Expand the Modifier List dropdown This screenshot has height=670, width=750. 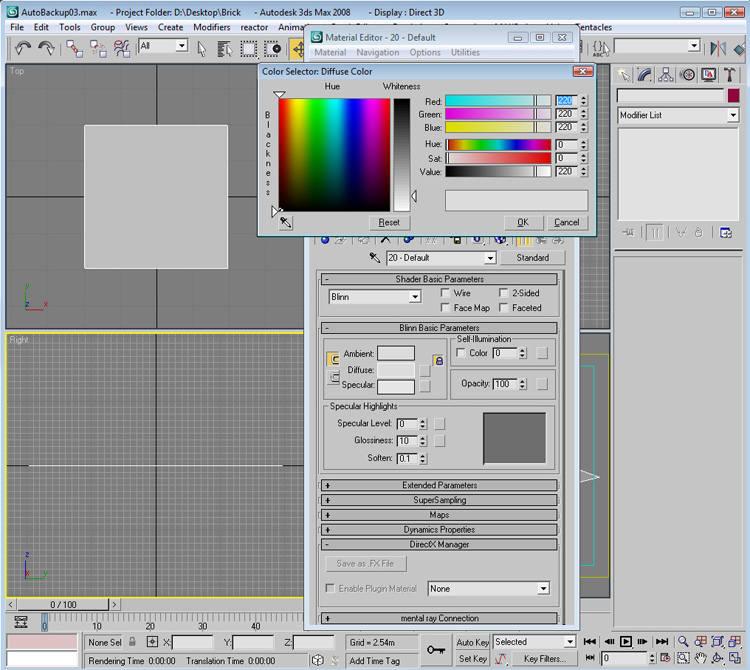732,116
